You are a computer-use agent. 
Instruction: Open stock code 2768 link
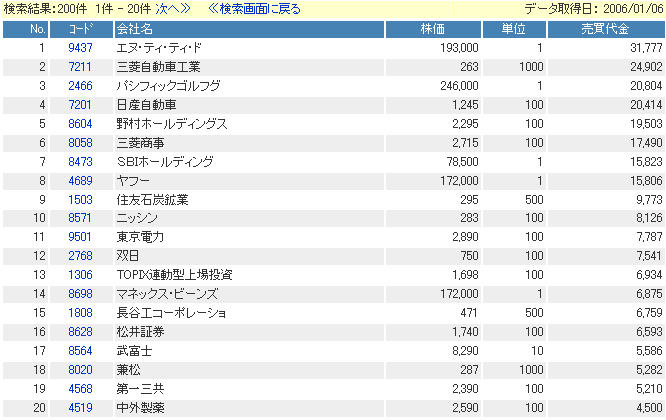point(80,256)
